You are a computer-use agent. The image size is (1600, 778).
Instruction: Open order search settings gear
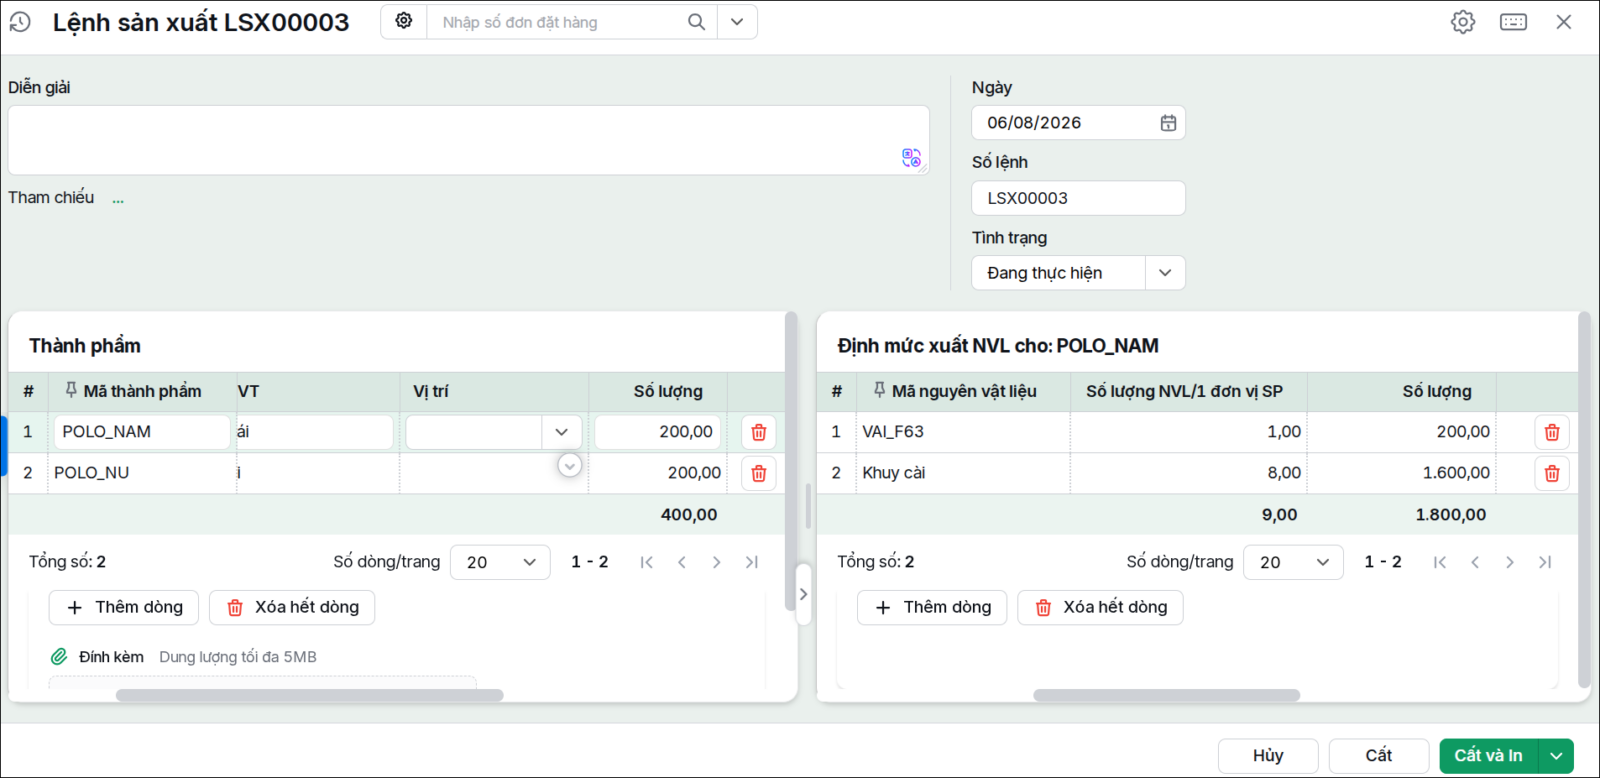pyautogui.click(x=404, y=21)
